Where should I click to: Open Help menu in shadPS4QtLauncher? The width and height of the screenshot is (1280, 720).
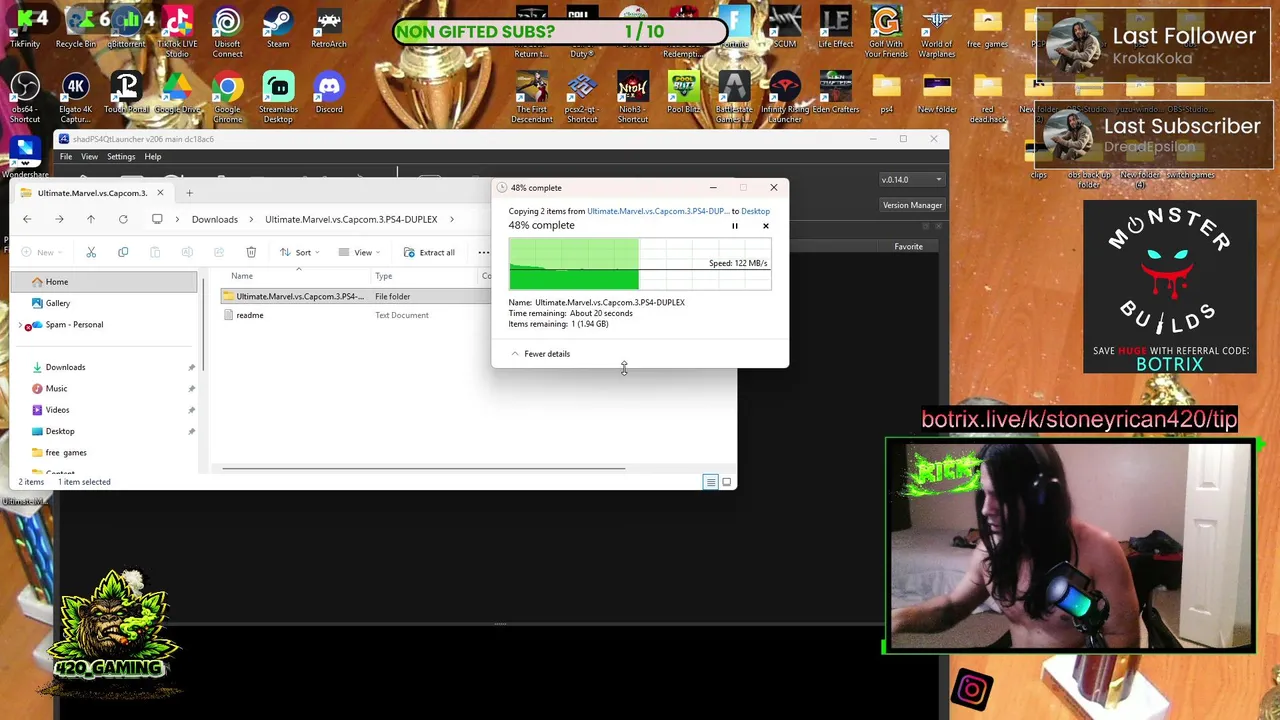click(152, 157)
